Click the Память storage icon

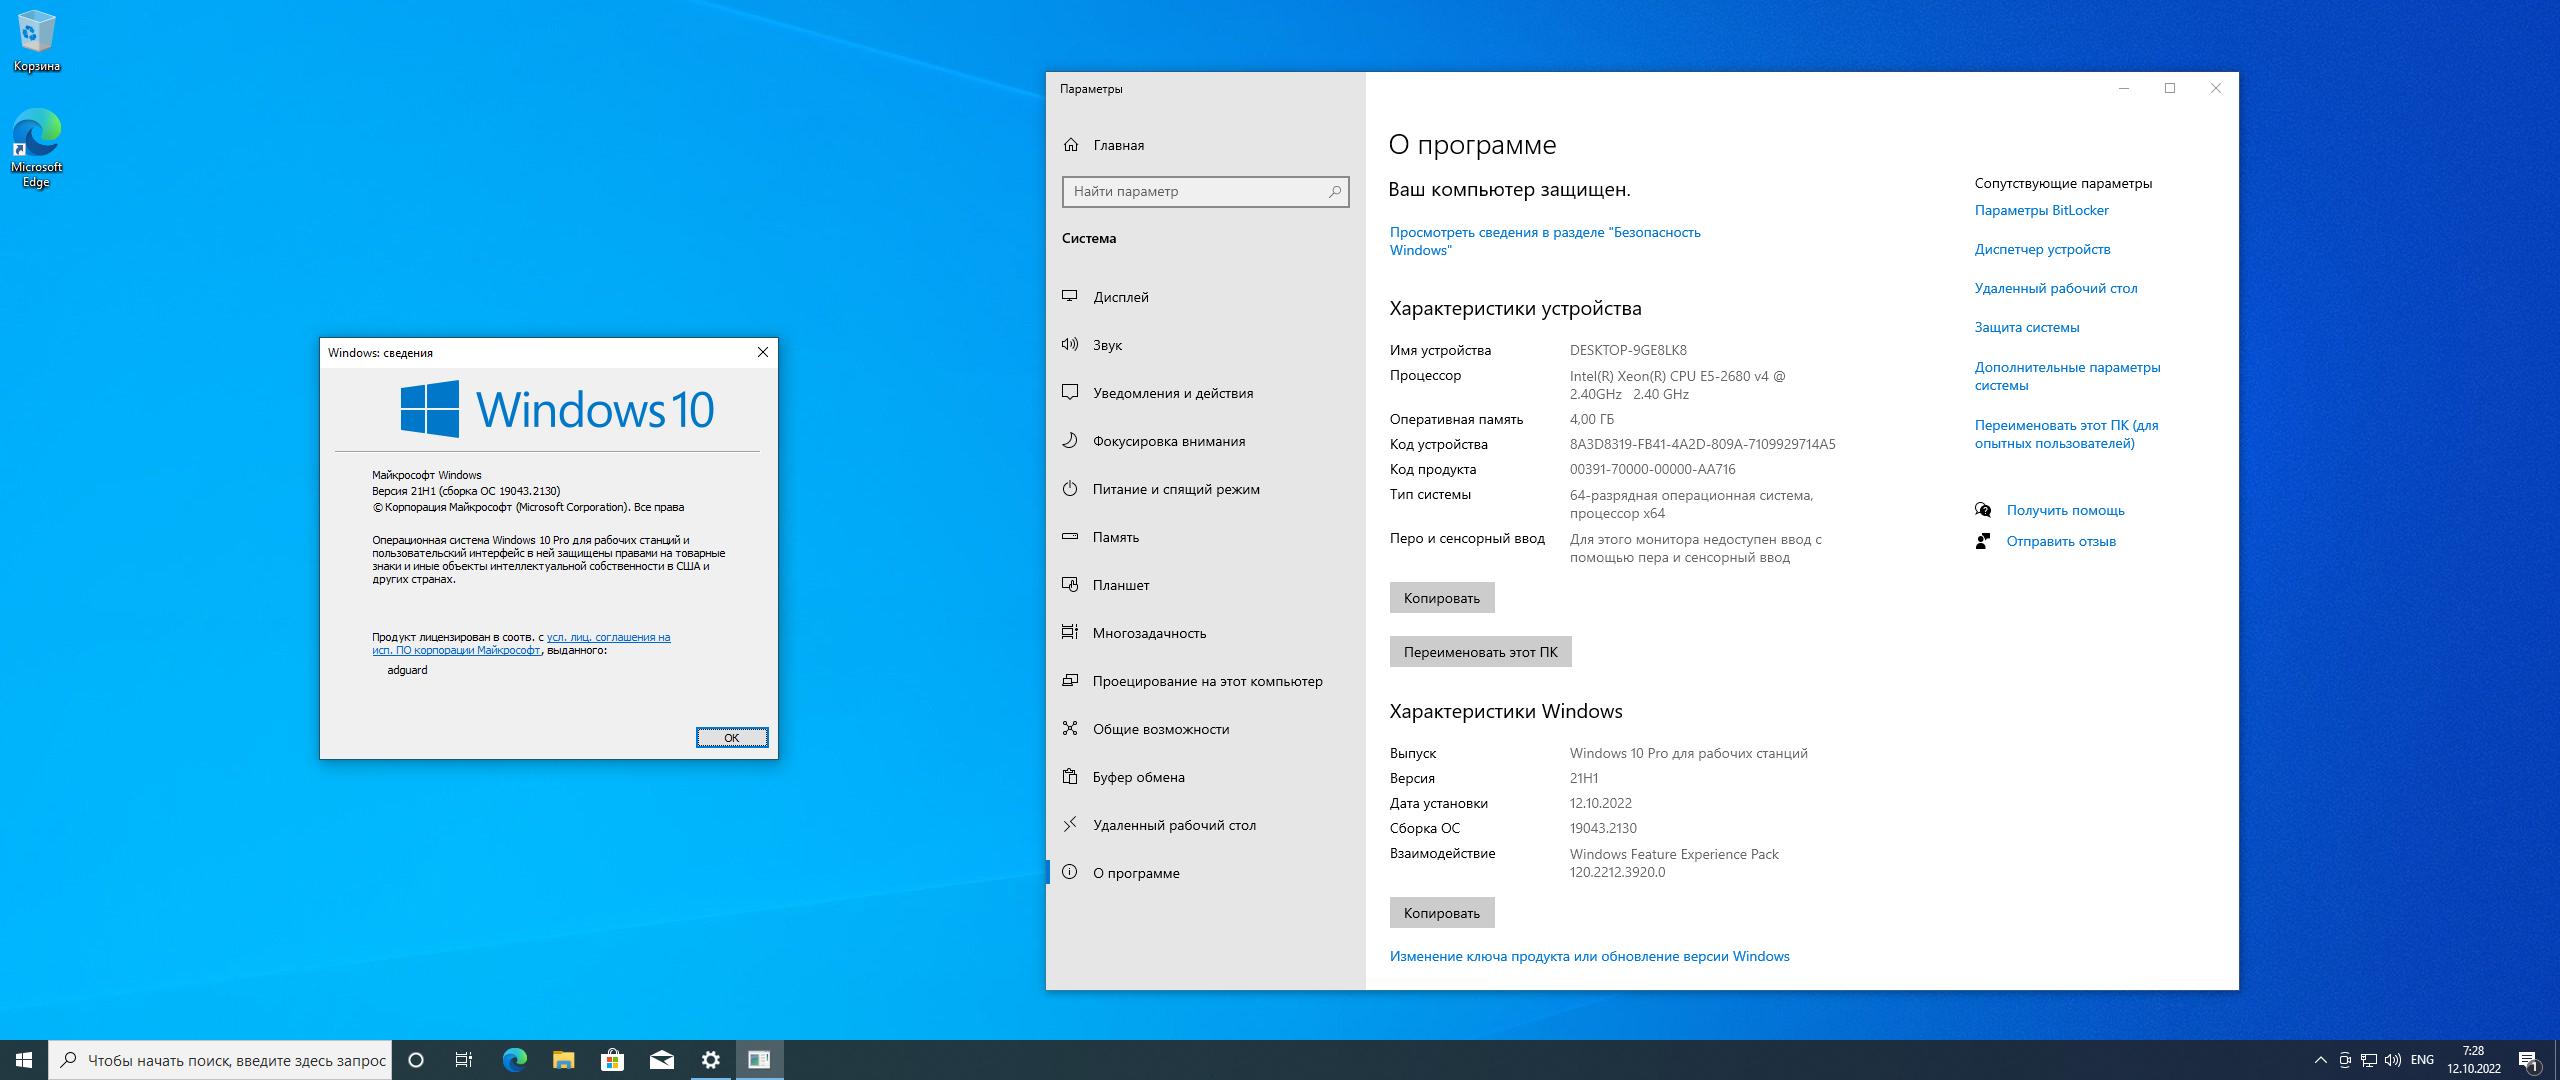1070,537
